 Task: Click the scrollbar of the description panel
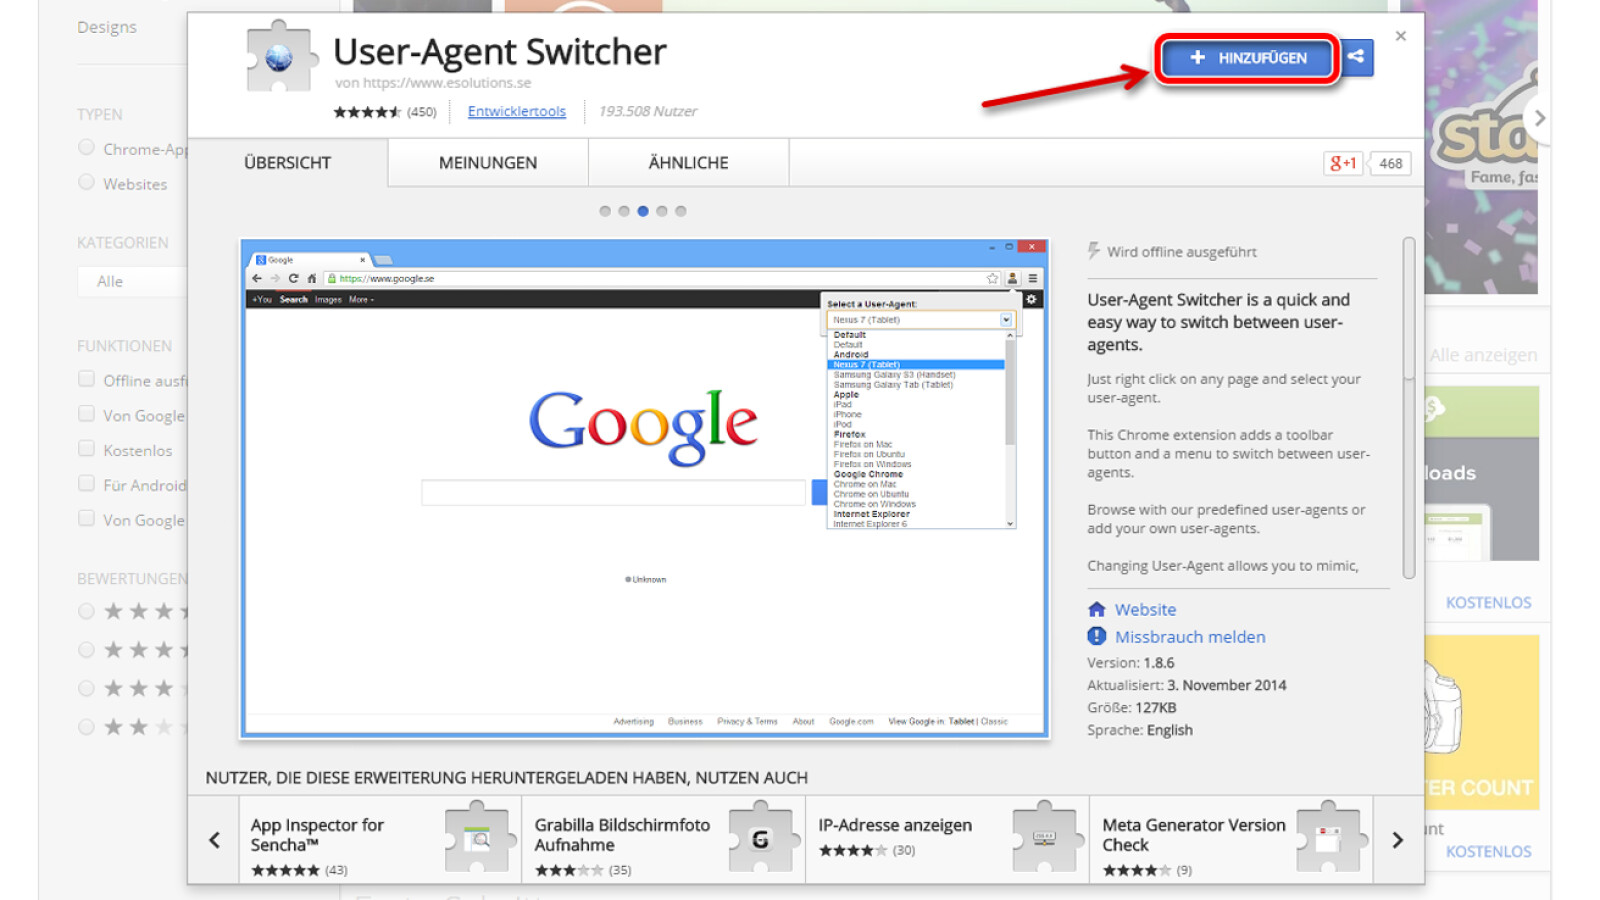[x=1409, y=408]
